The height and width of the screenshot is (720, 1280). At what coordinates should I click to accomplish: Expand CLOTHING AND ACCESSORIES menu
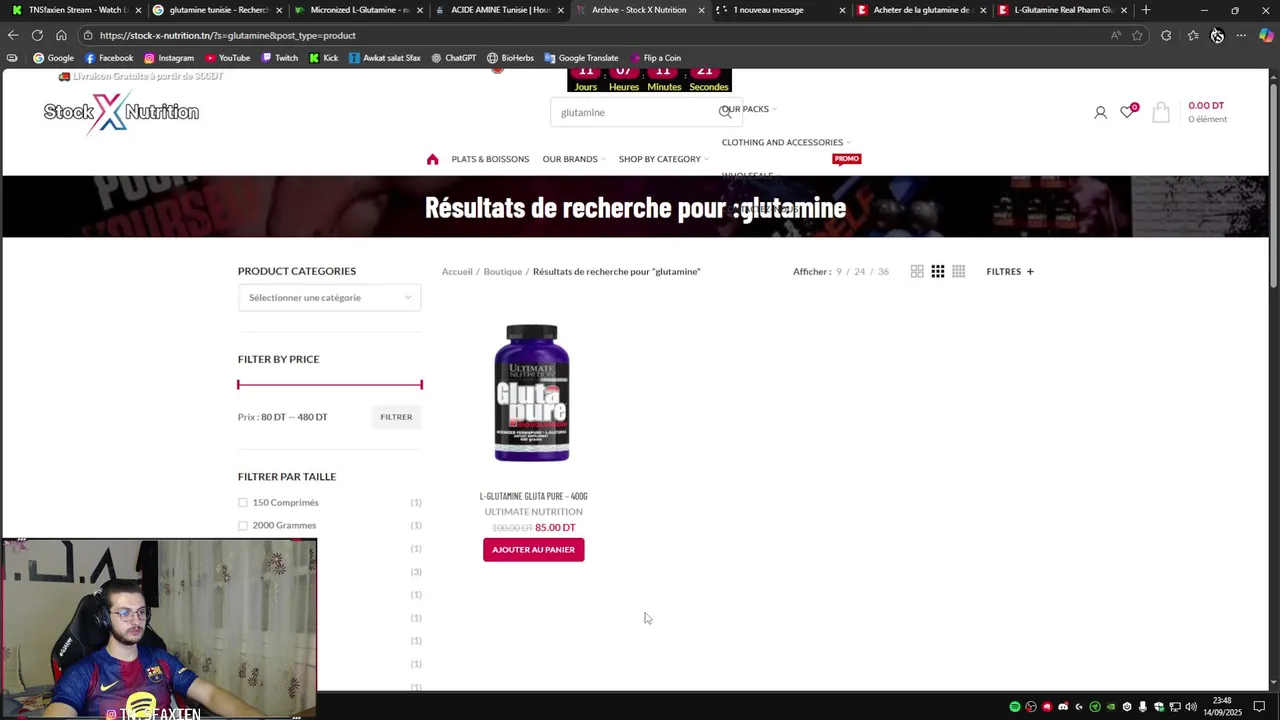coord(786,142)
